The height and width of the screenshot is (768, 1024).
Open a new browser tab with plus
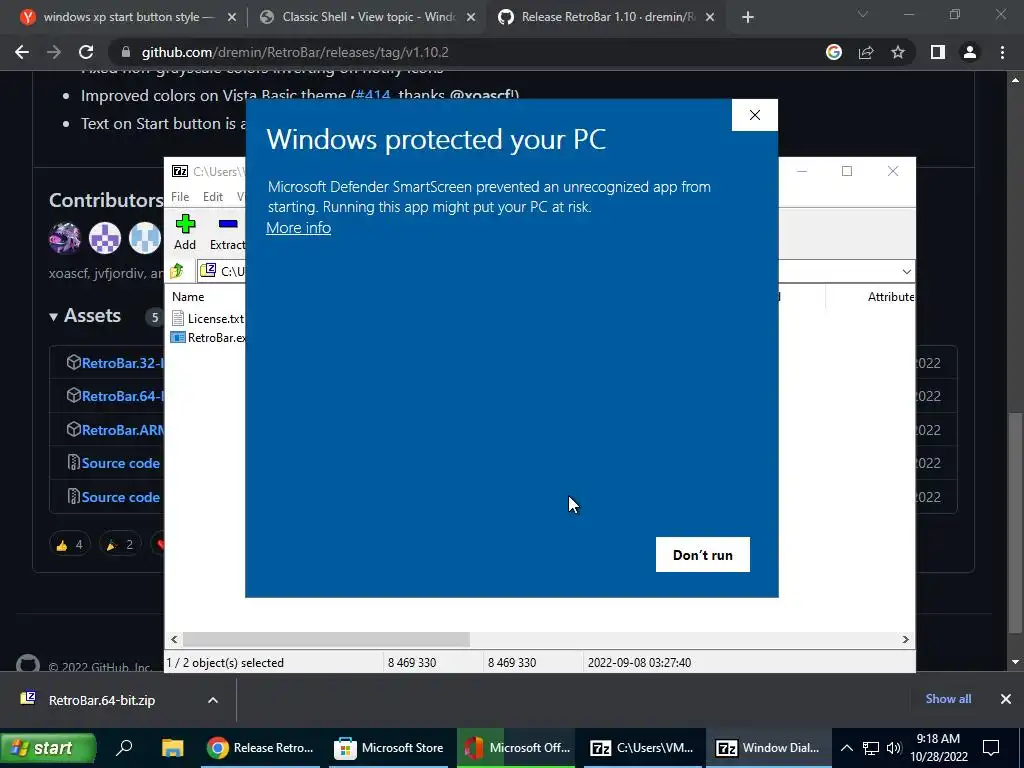[x=748, y=18]
